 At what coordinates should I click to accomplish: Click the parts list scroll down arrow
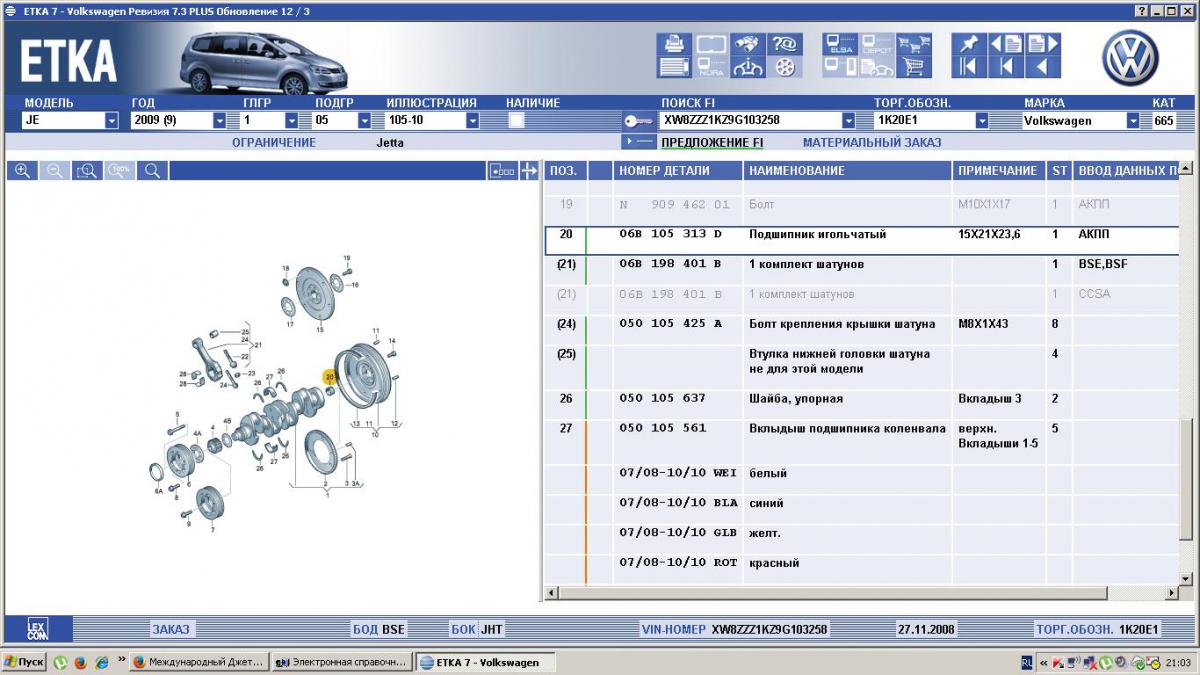[1186, 578]
